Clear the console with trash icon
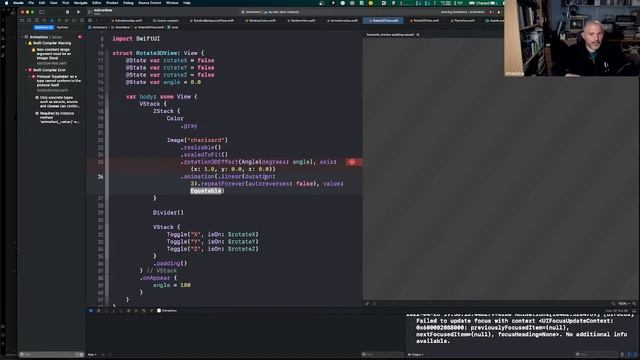The height and width of the screenshot is (360, 640). click(x=622, y=355)
